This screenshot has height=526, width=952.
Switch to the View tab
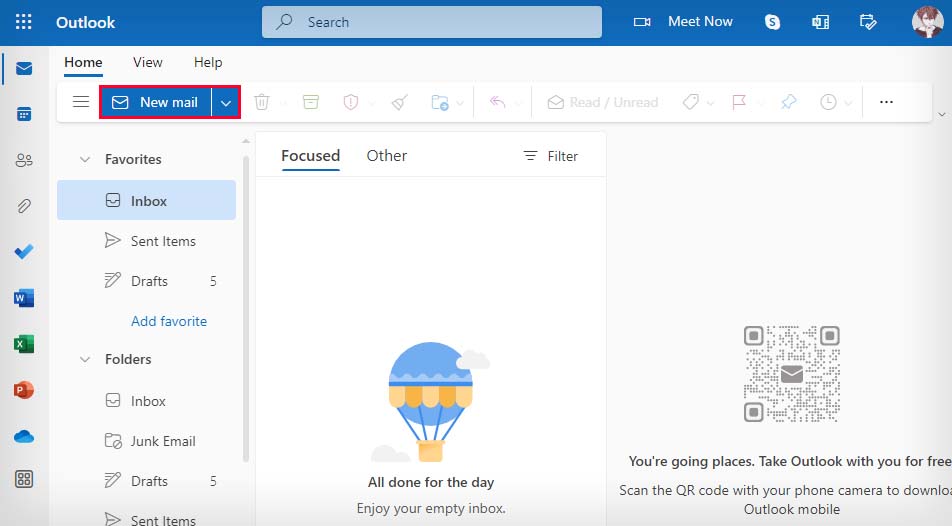(148, 63)
